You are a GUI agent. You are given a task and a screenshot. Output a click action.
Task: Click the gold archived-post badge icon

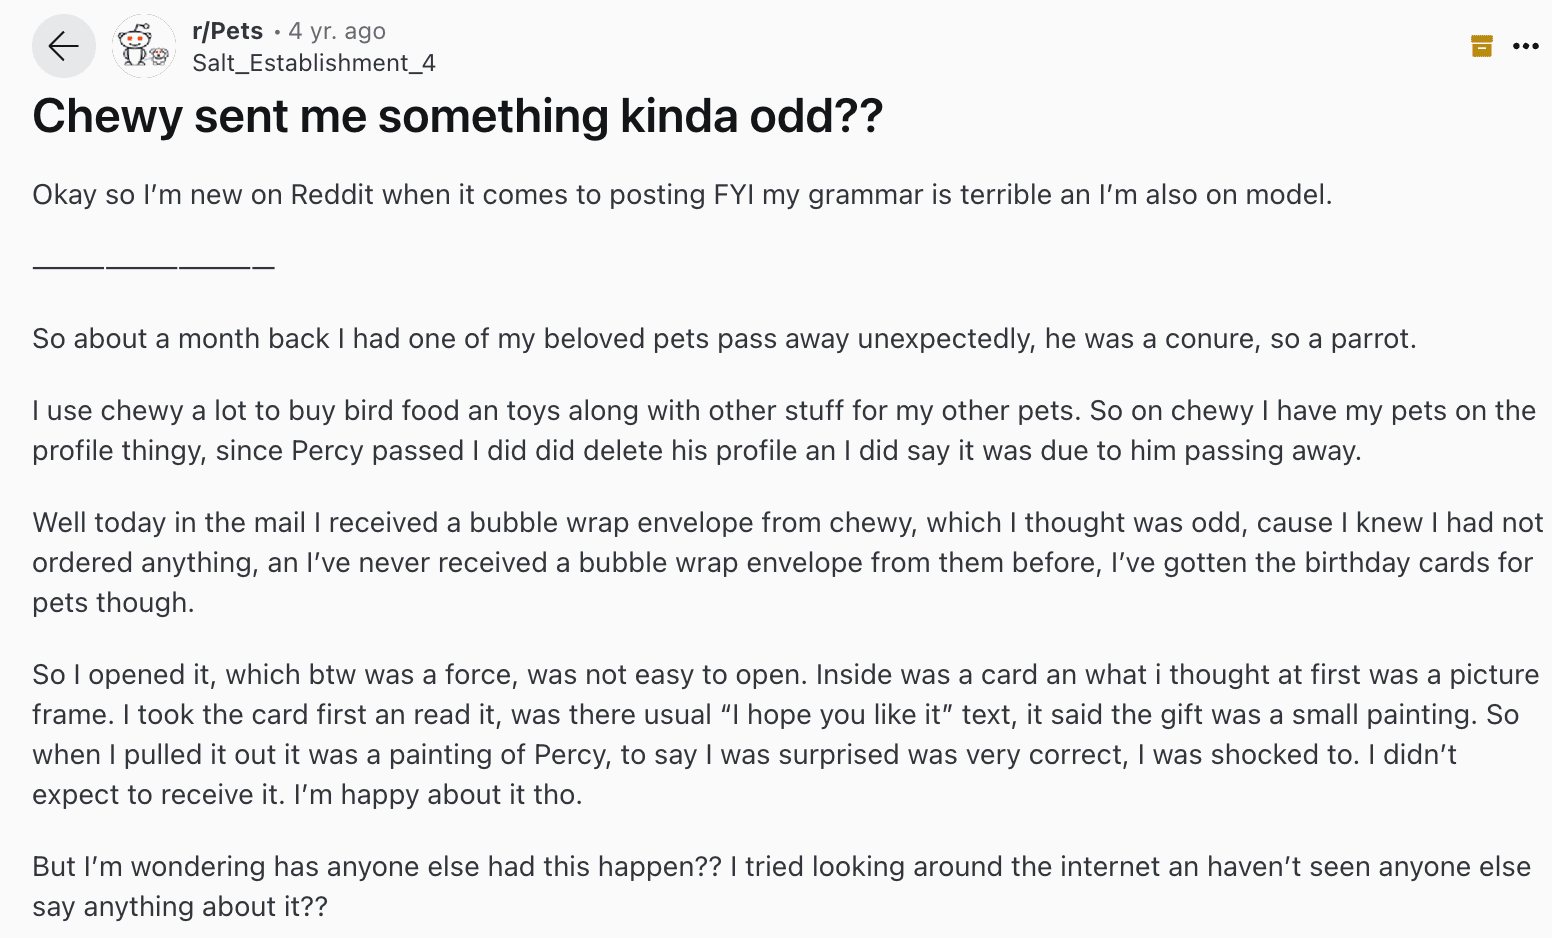point(1481,45)
